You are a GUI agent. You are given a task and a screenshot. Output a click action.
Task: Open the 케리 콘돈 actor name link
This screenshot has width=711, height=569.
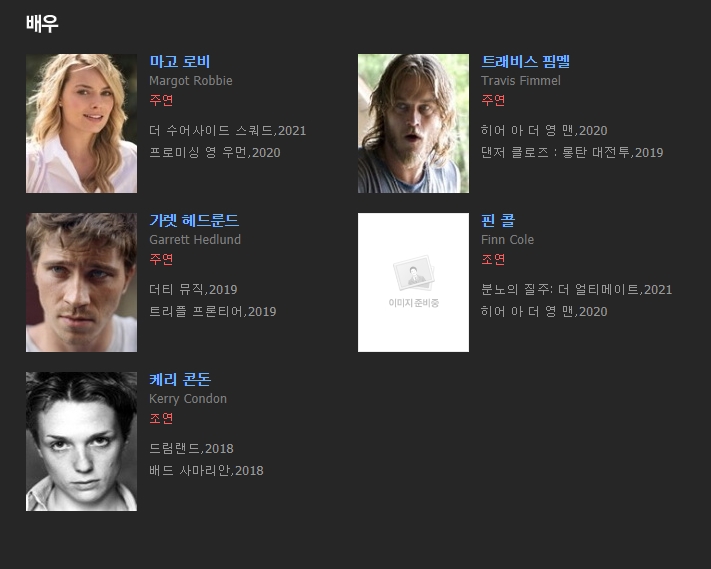(x=180, y=379)
